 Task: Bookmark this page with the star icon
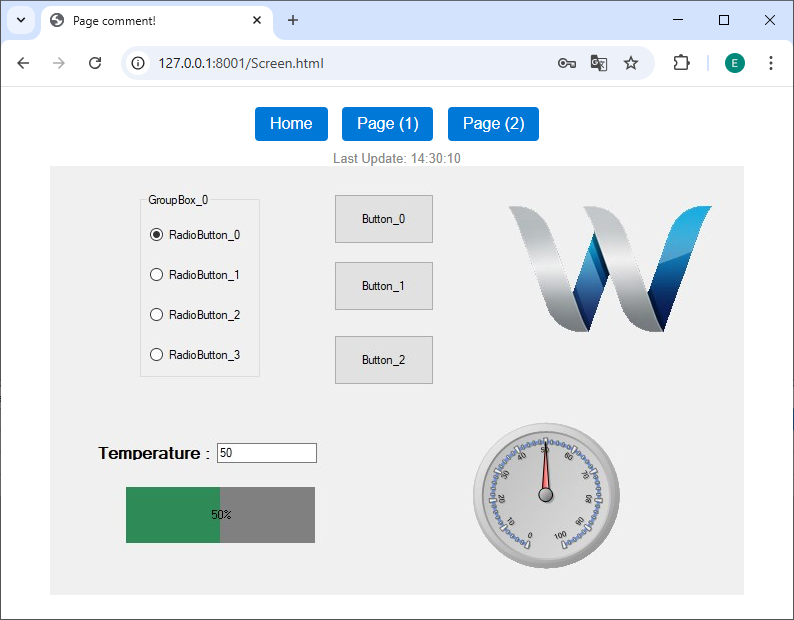click(x=631, y=63)
